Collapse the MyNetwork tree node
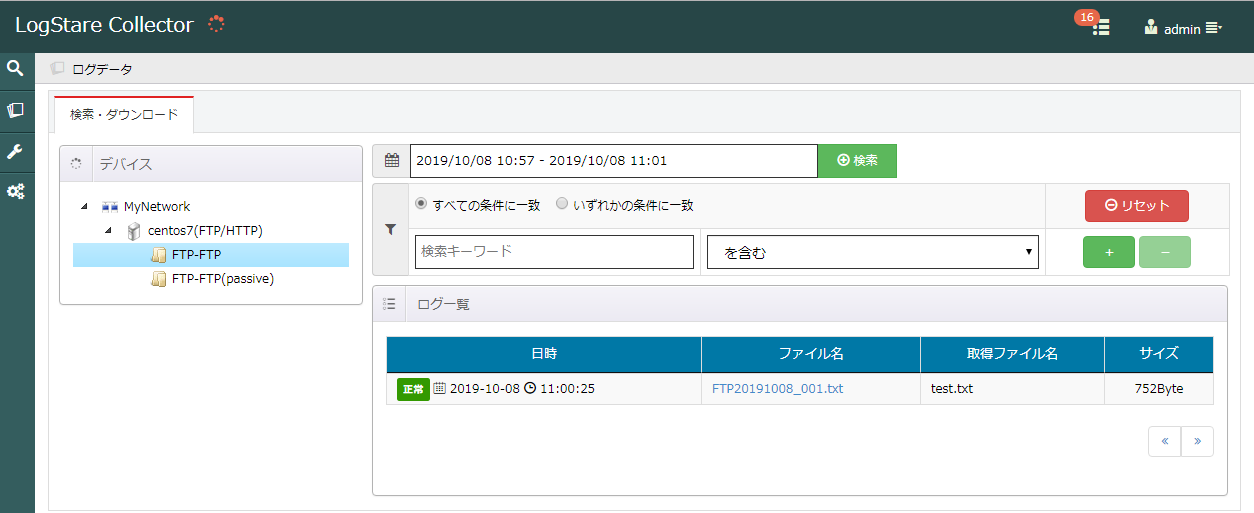This screenshot has height=513, width=1254. (x=85, y=207)
